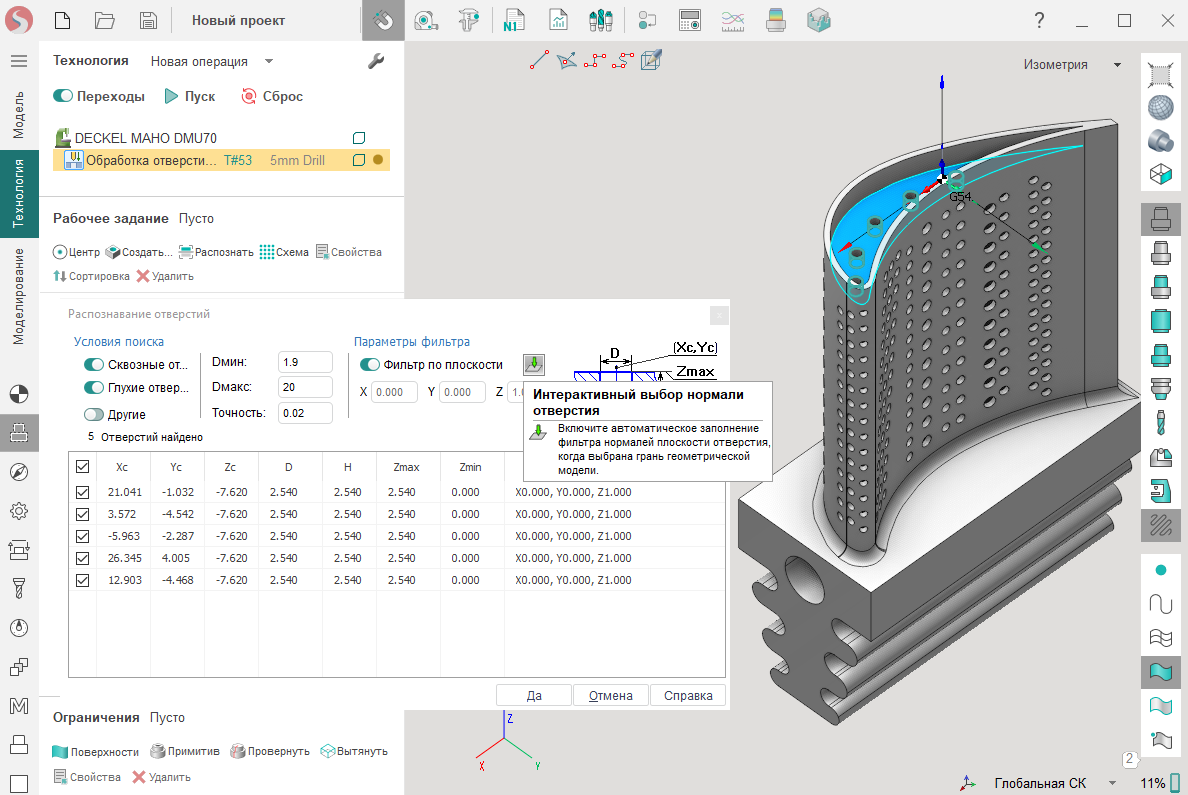This screenshot has height=795, width=1188.
Task: Open the Глобальная СК coordinate dropdown
Action: 1111,783
